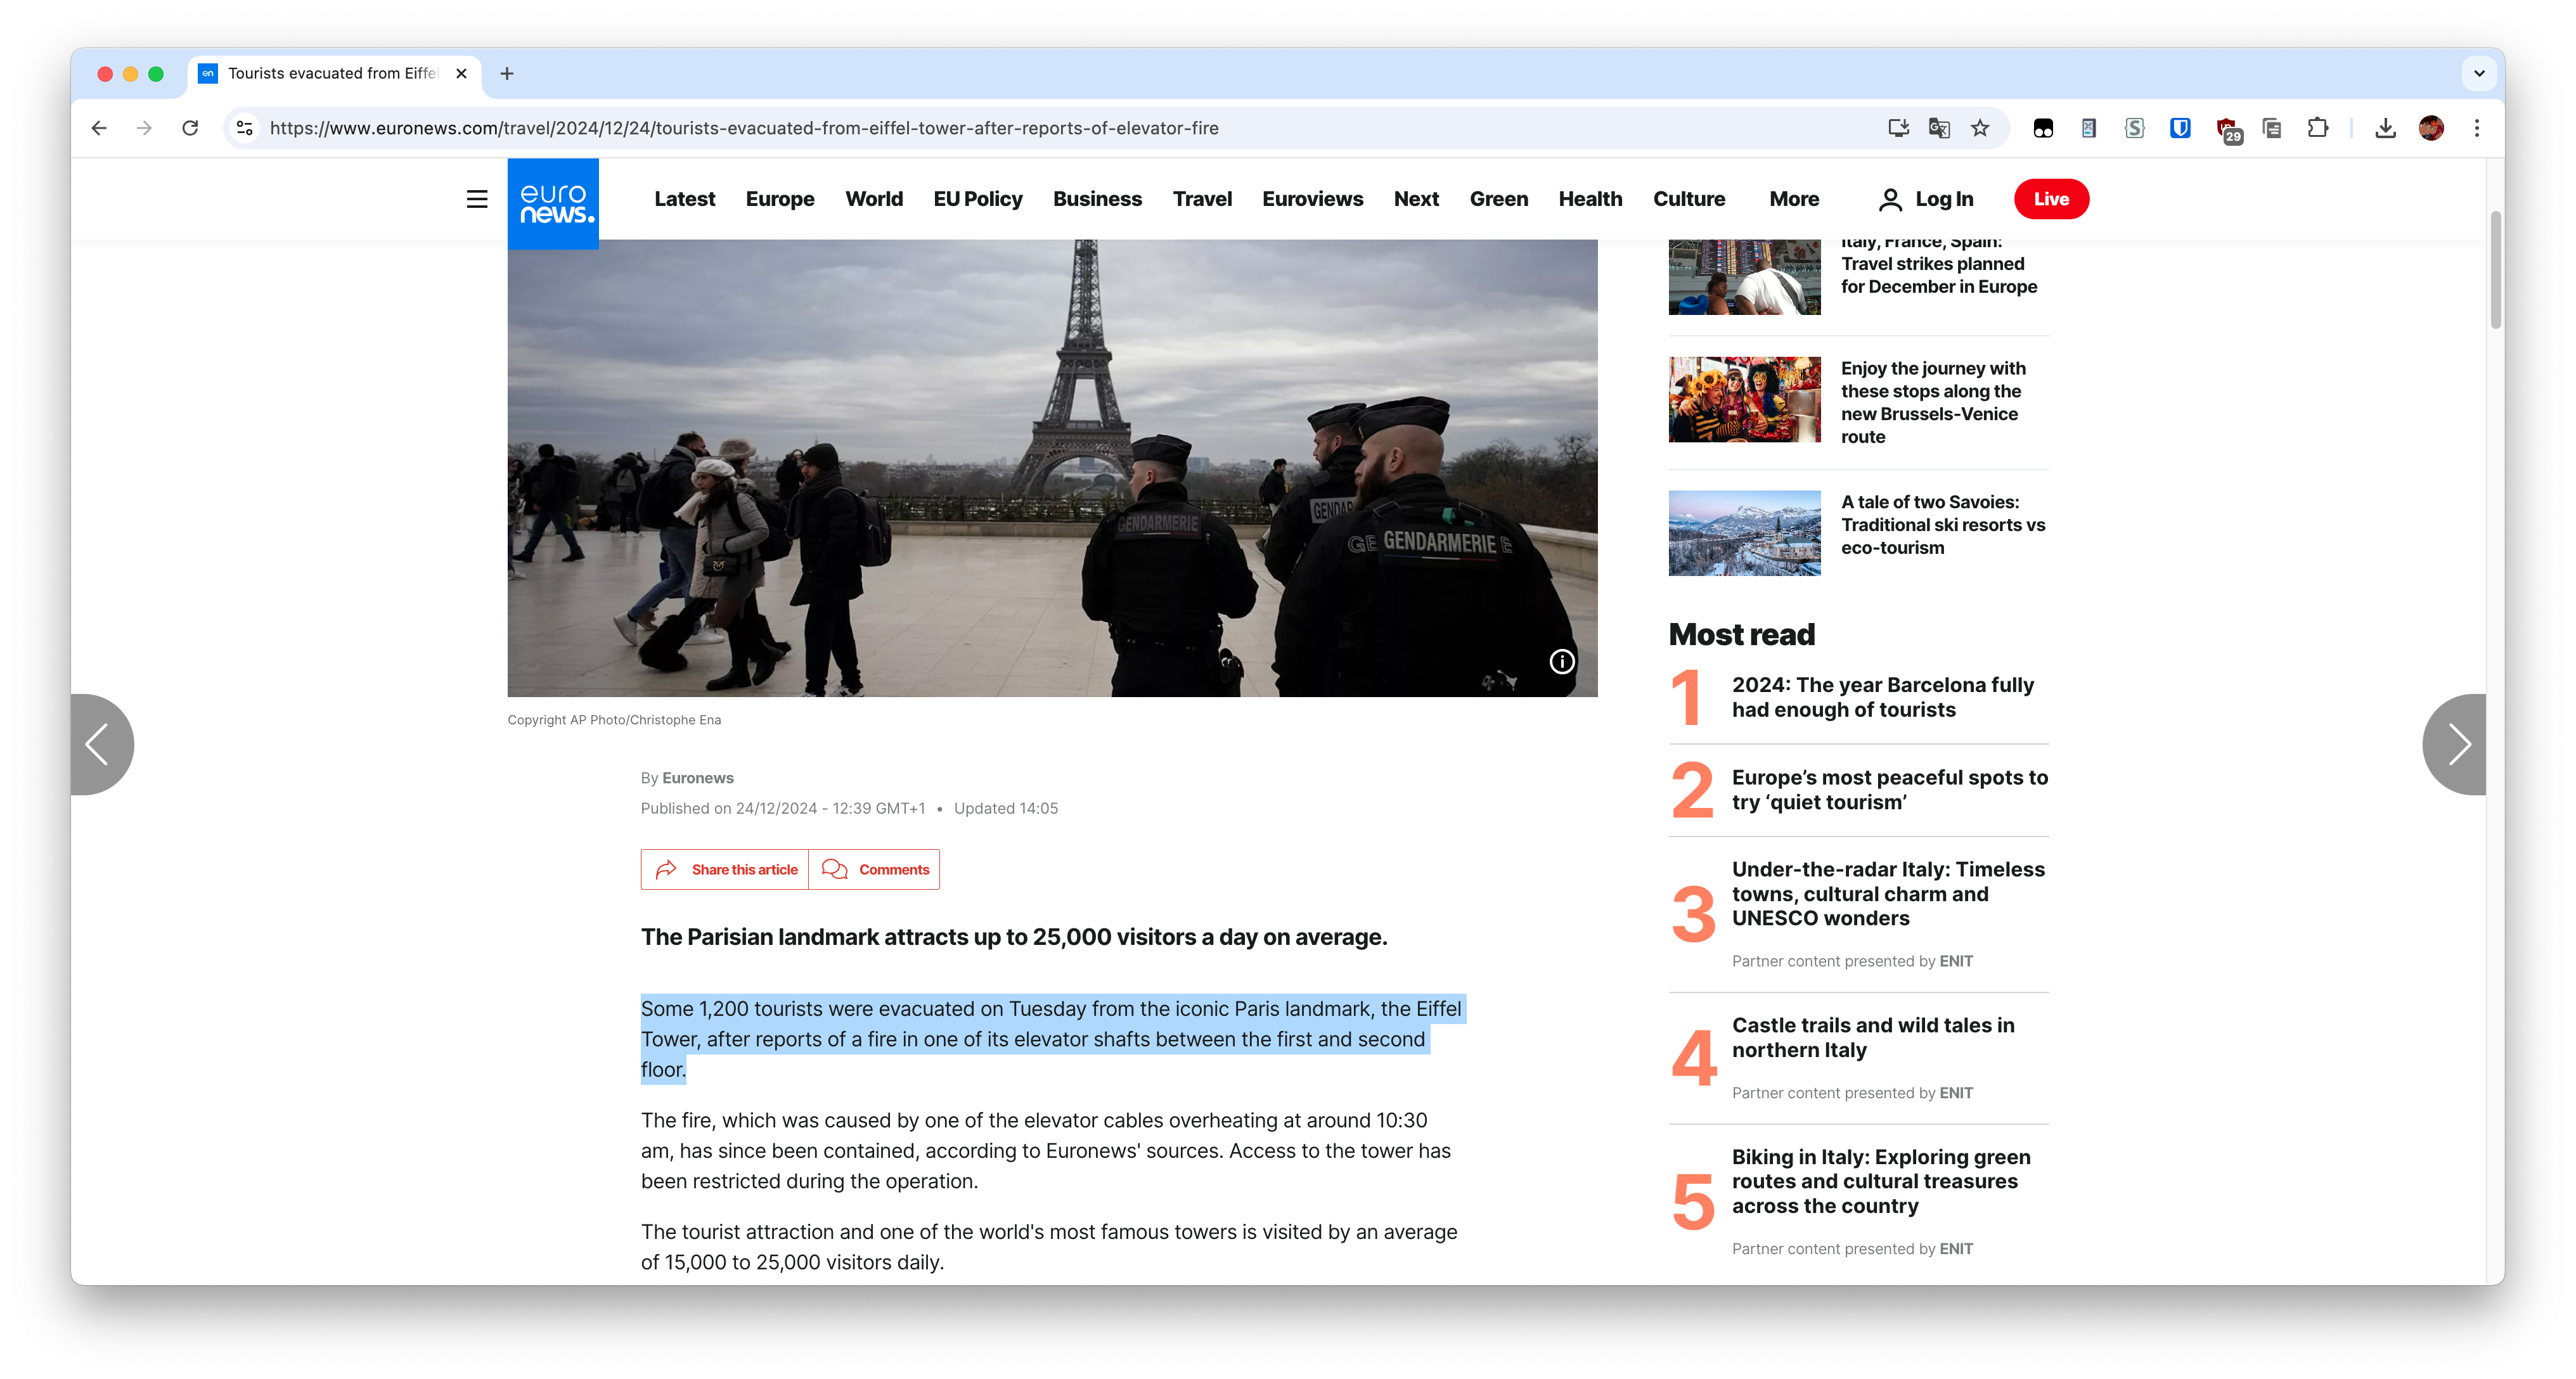This screenshot has height=1379, width=2576.
Task: Open Google Translate for this page
Action: point(1938,128)
